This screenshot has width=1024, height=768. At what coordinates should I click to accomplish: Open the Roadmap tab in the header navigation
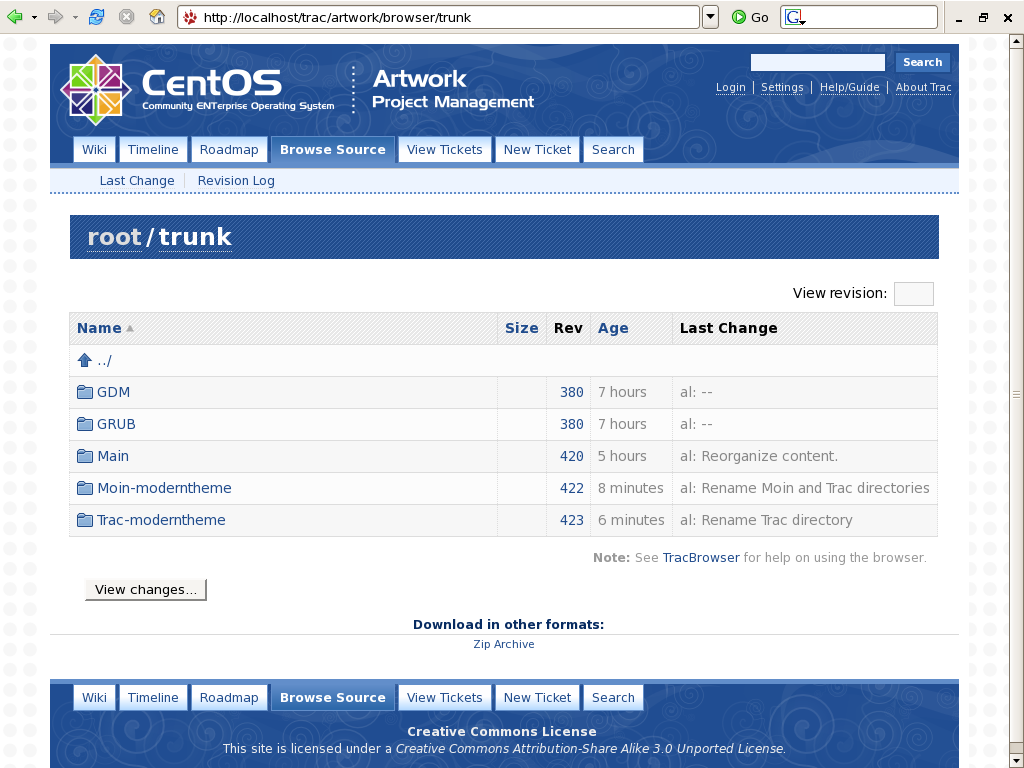point(229,150)
